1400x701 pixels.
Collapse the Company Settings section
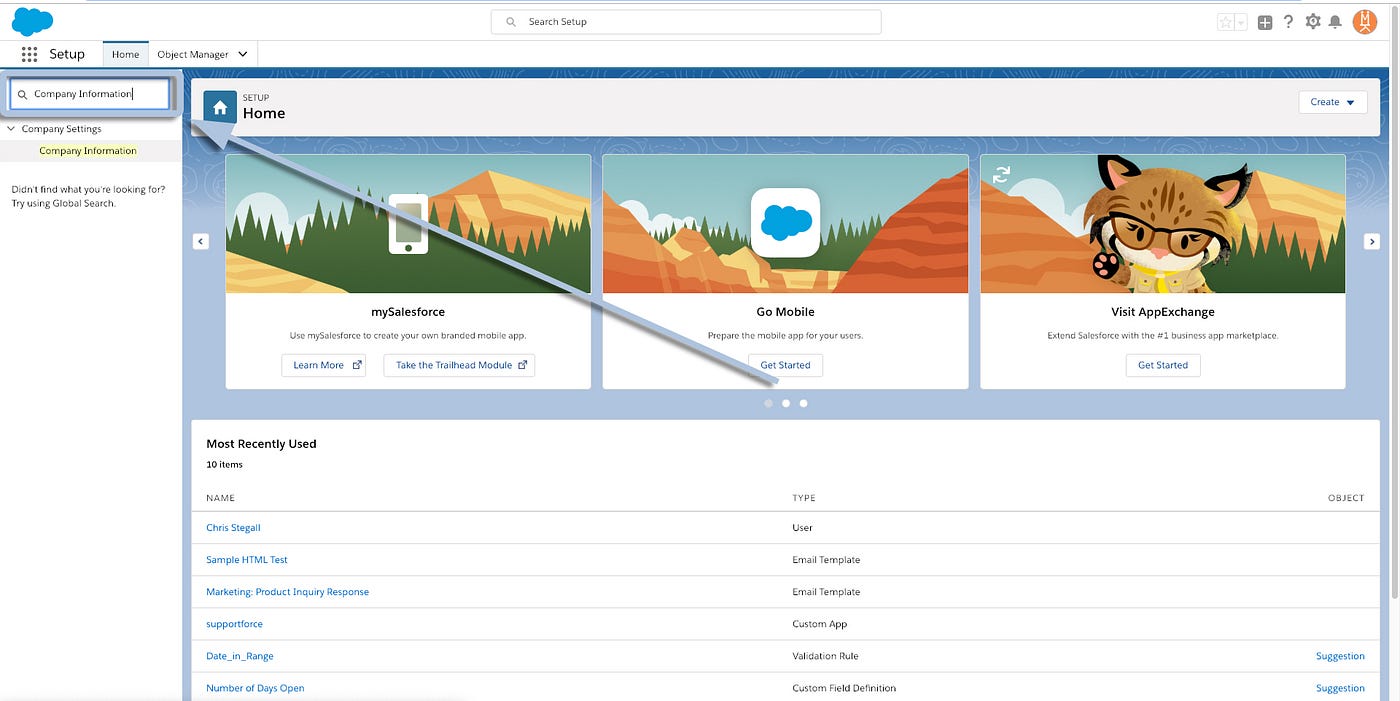(x=11, y=129)
